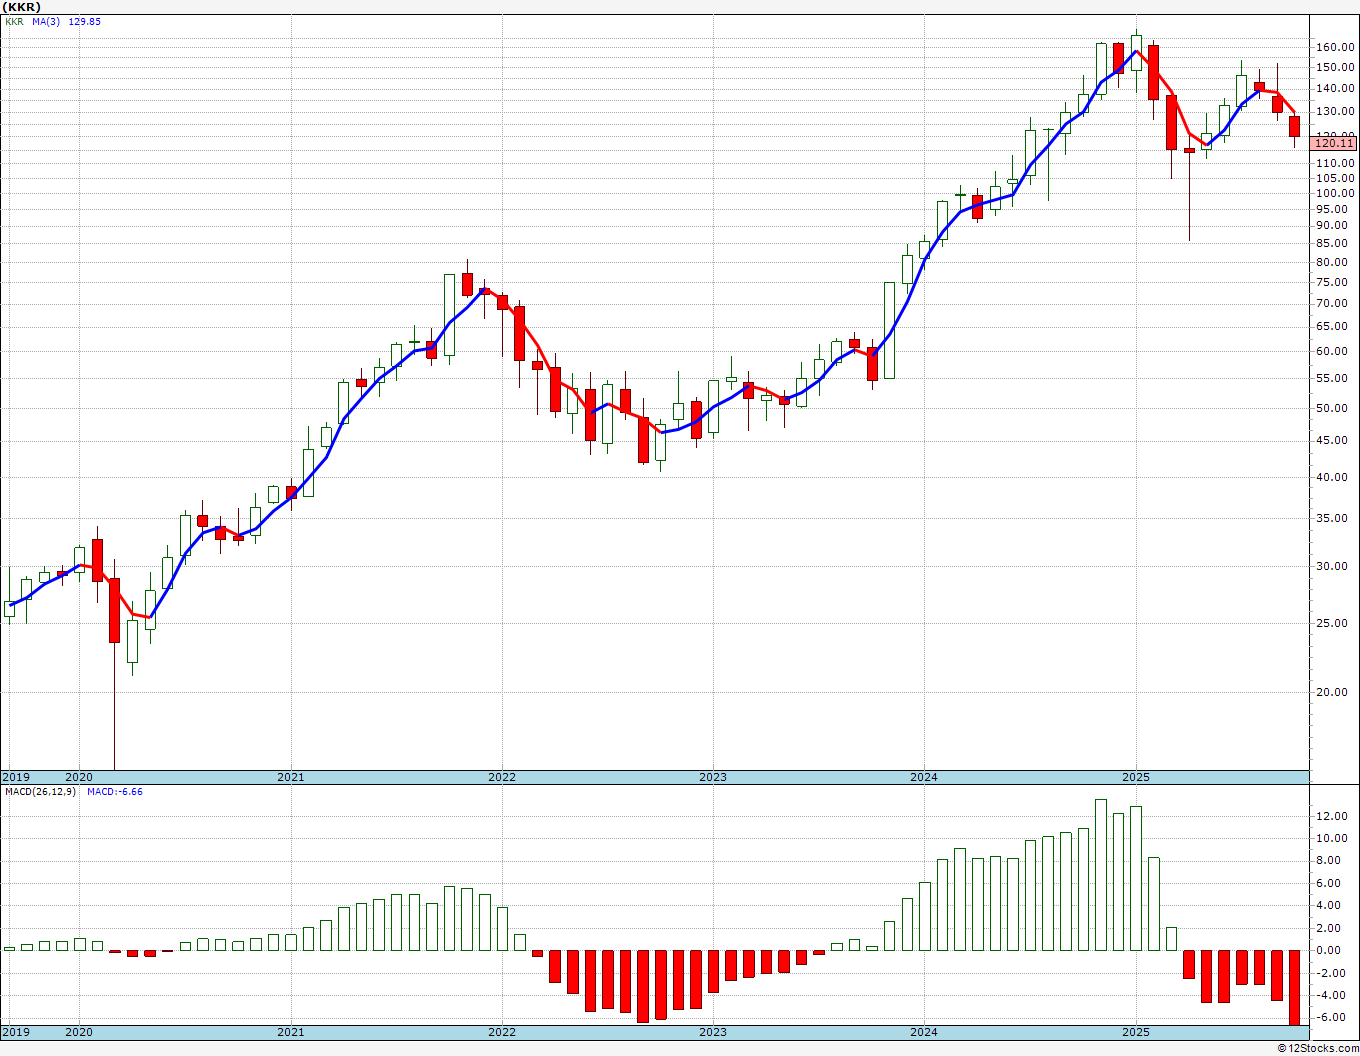The image size is (1360, 1056).
Task: Click the (KKR) chart title
Action: click(x=21, y=6)
